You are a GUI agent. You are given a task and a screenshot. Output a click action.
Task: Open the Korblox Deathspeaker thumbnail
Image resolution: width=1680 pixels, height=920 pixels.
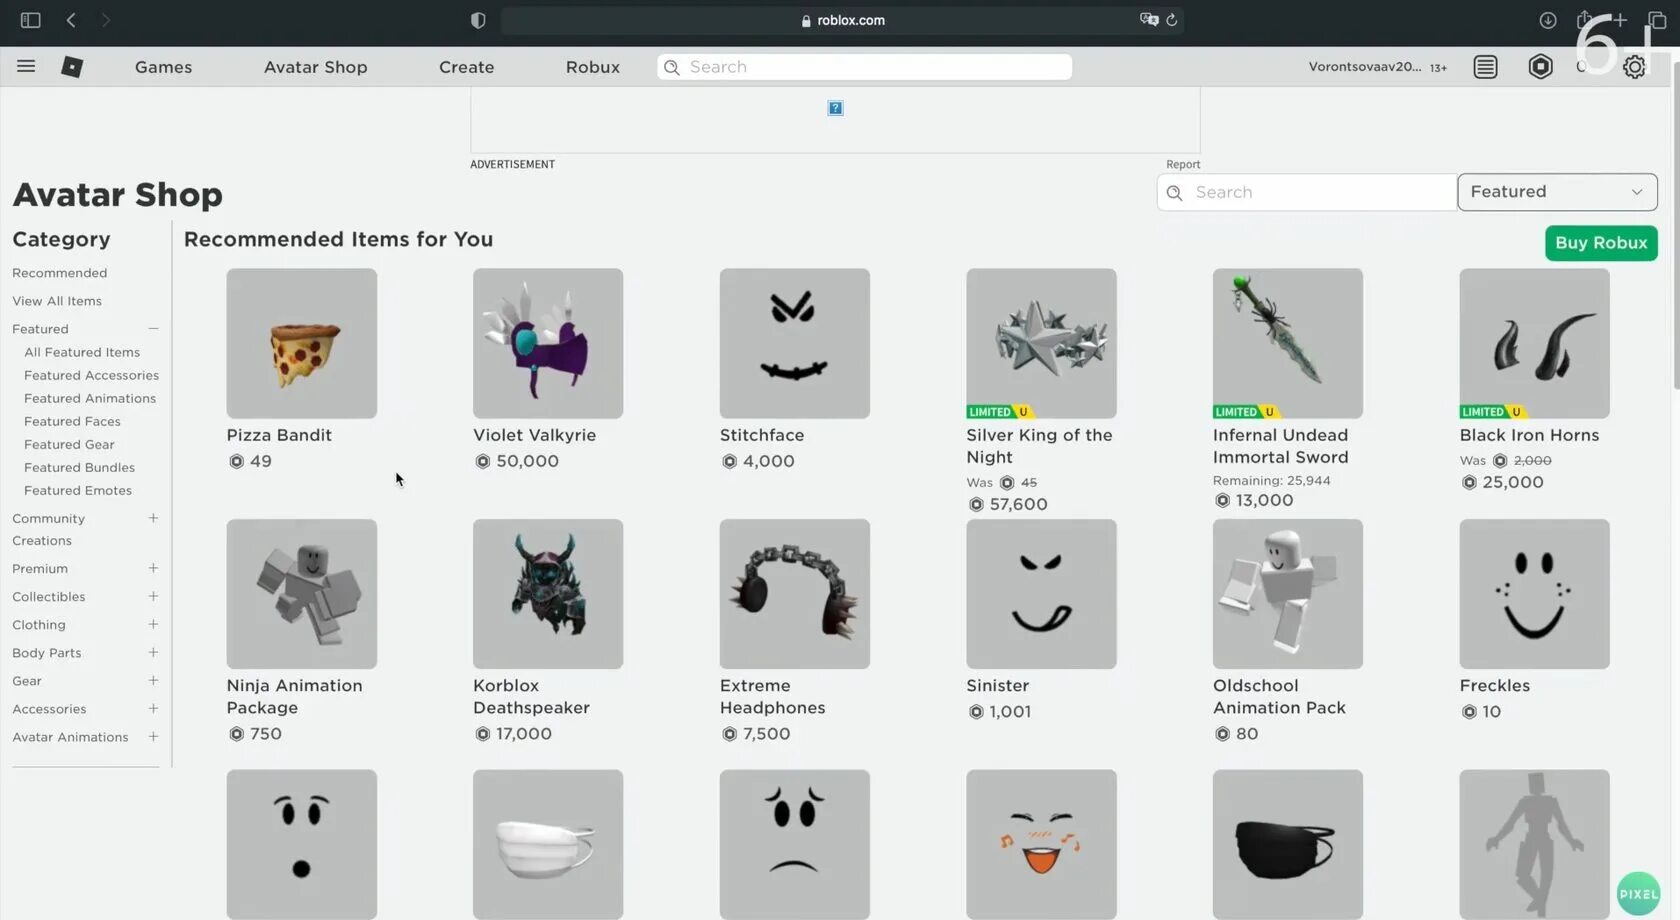[548, 594]
